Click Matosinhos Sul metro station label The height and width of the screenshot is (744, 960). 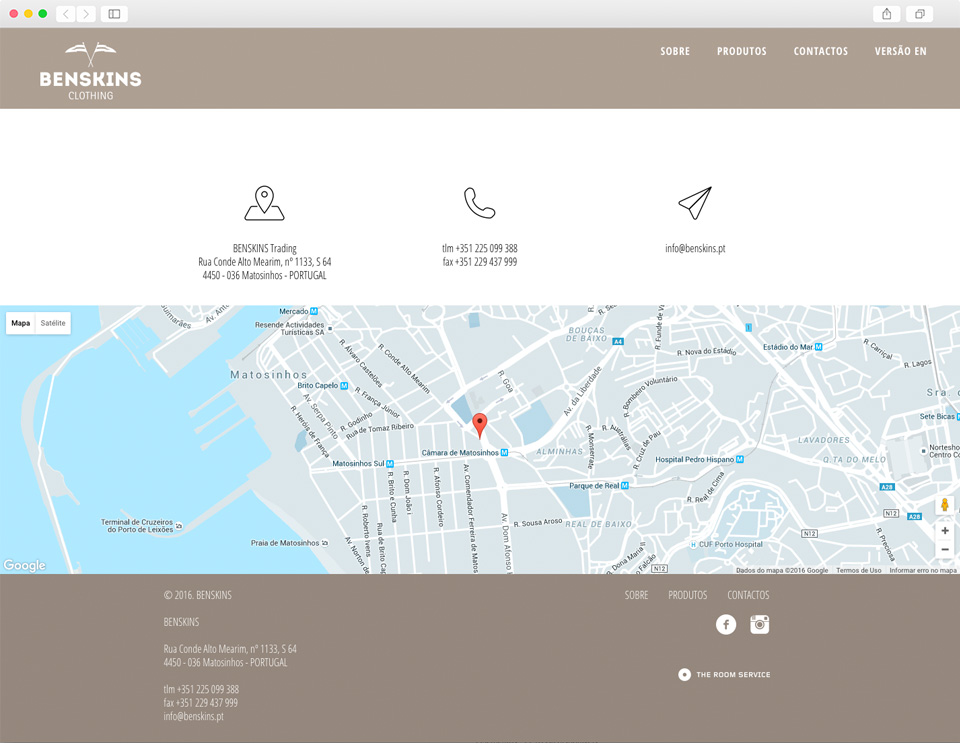tap(362, 464)
